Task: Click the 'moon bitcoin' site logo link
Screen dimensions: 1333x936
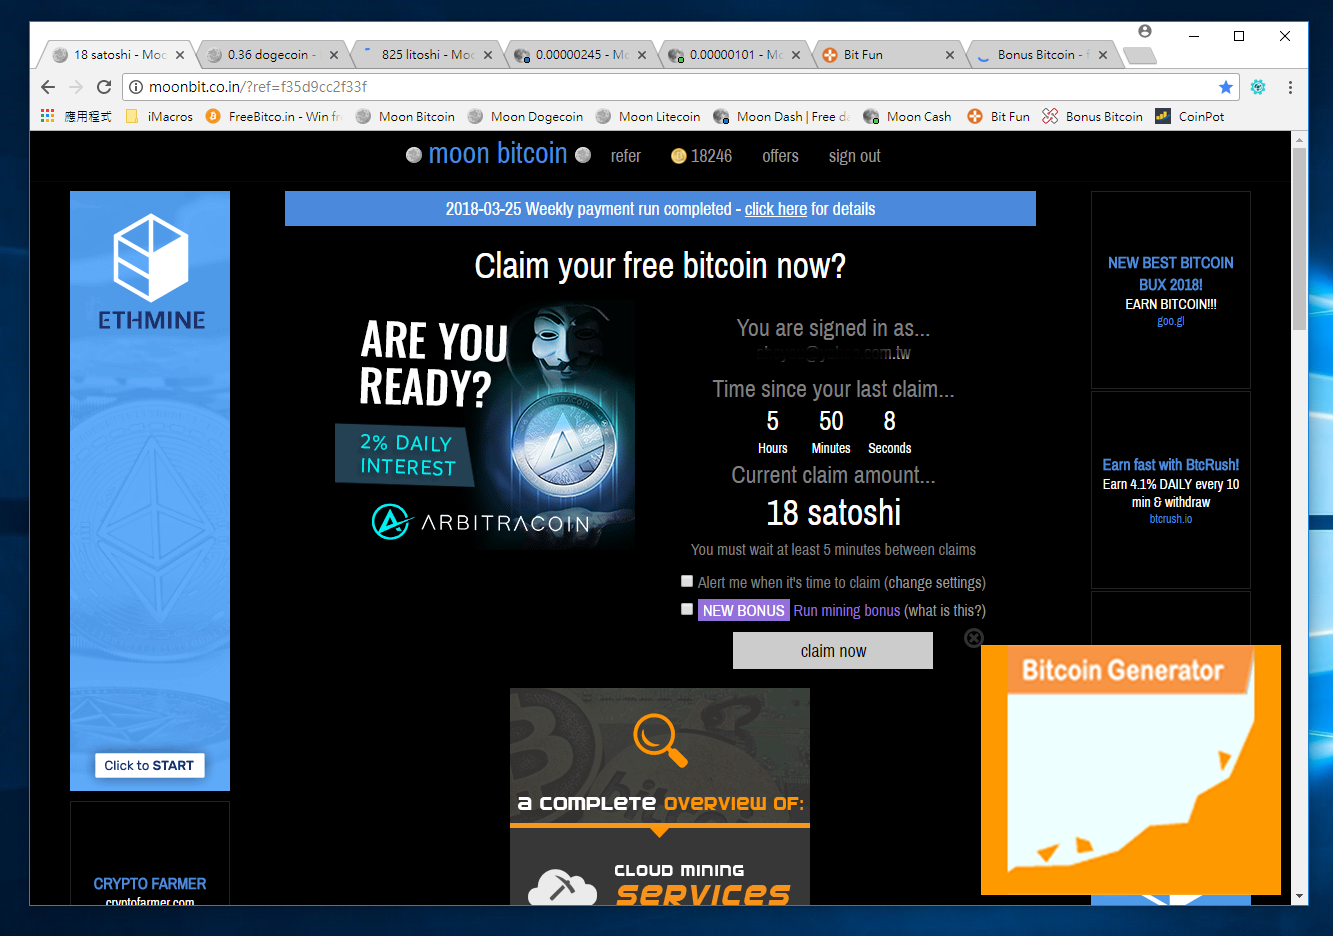Action: click(498, 154)
